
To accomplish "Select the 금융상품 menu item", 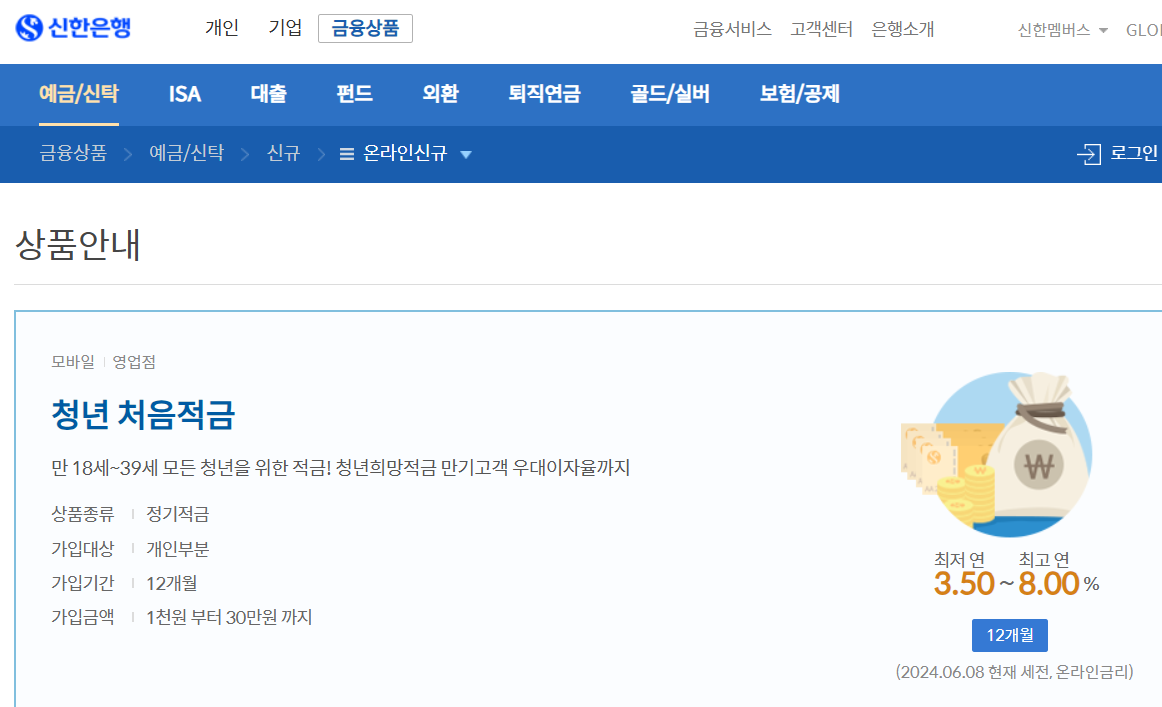I will [365, 29].
